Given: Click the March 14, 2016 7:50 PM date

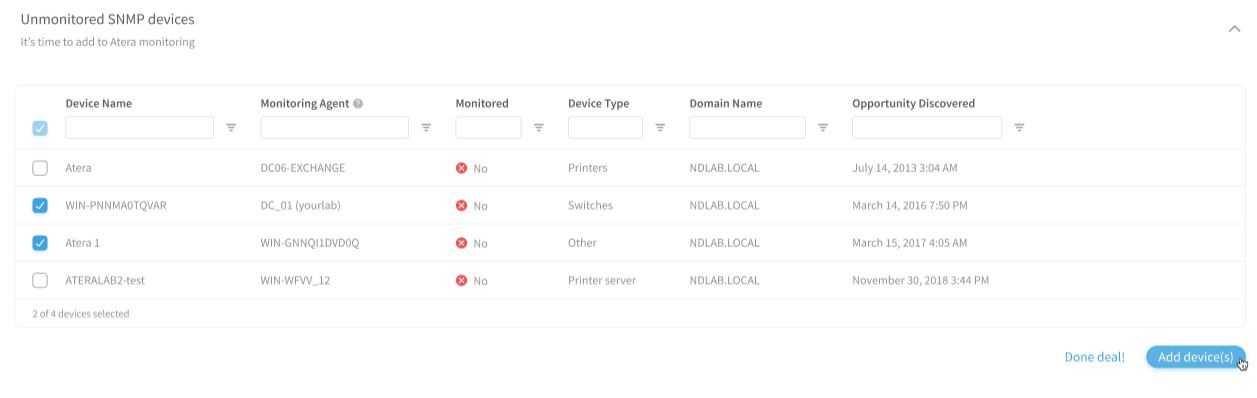Looking at the screenshot, I should coord(910,205).
